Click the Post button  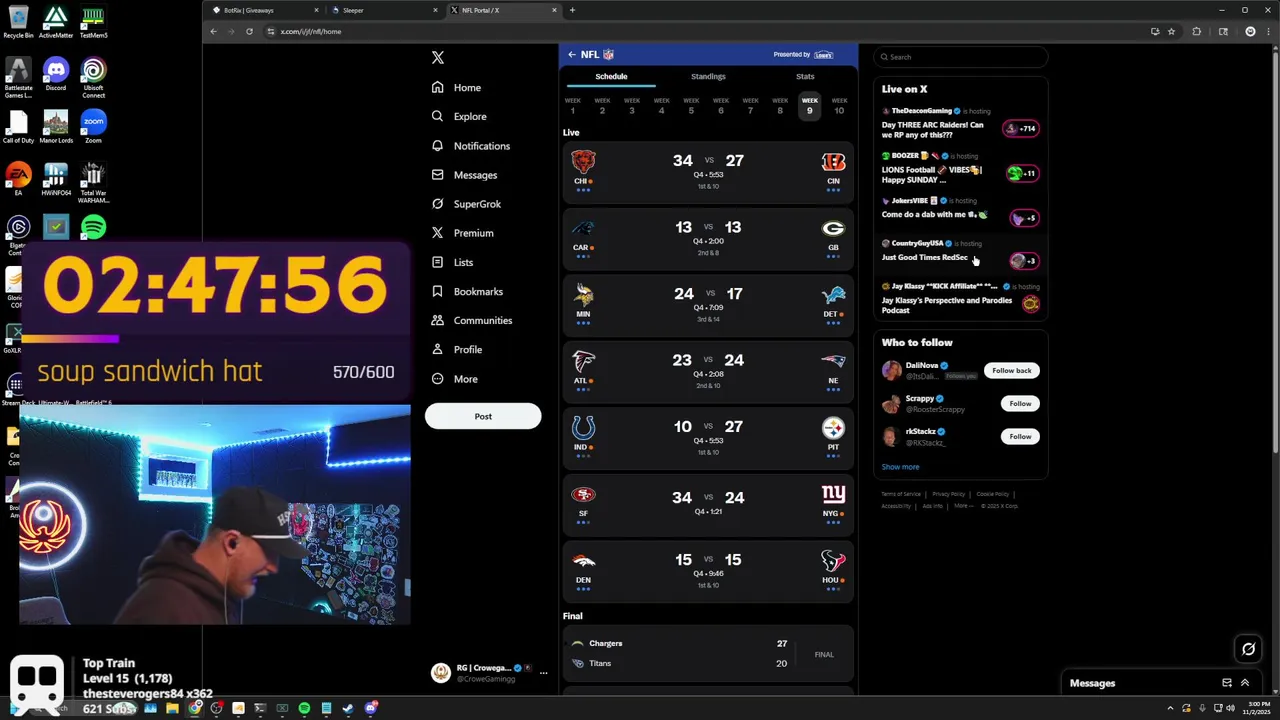483,416
